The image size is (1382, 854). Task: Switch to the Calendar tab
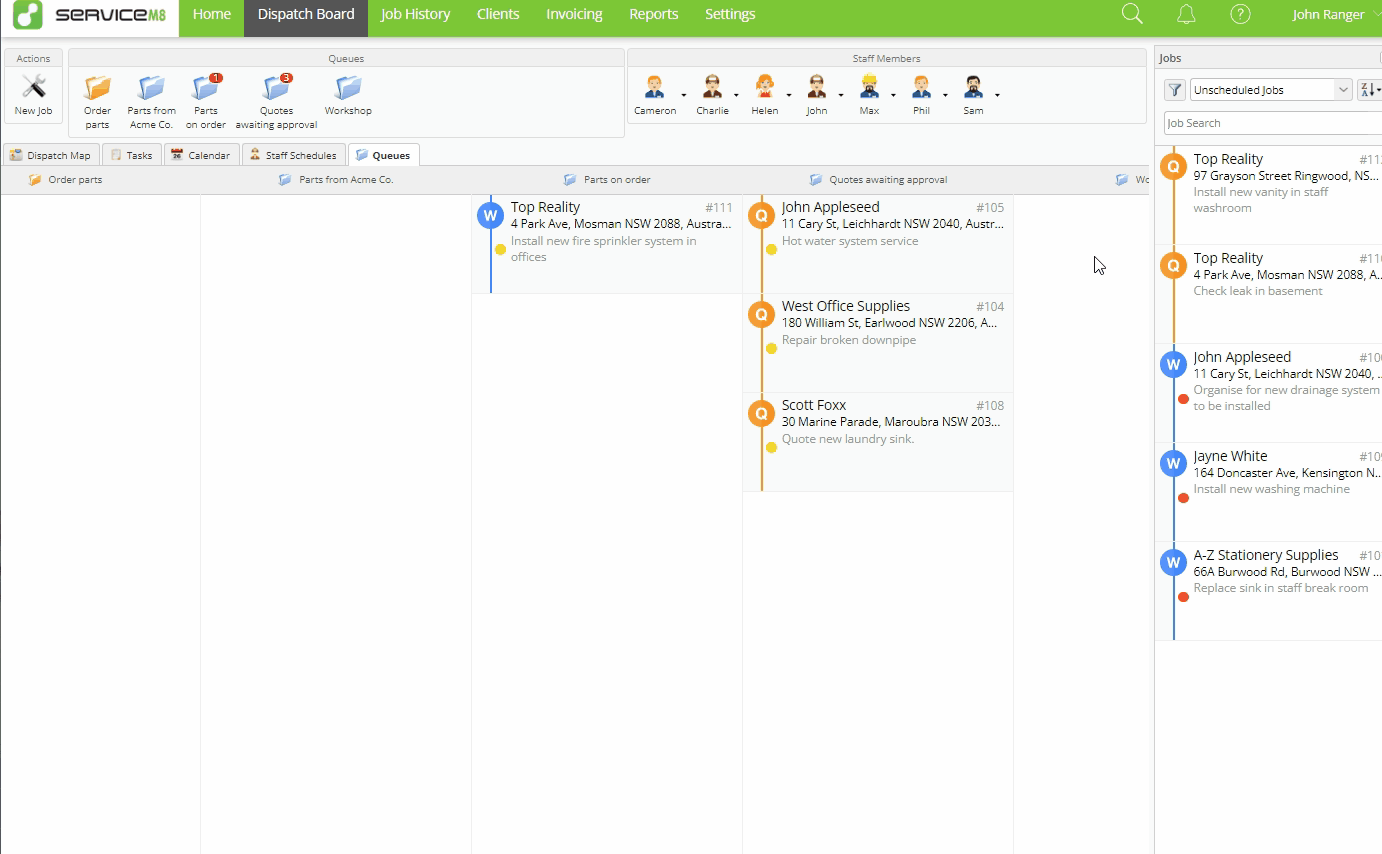click(x=201, y=155)
